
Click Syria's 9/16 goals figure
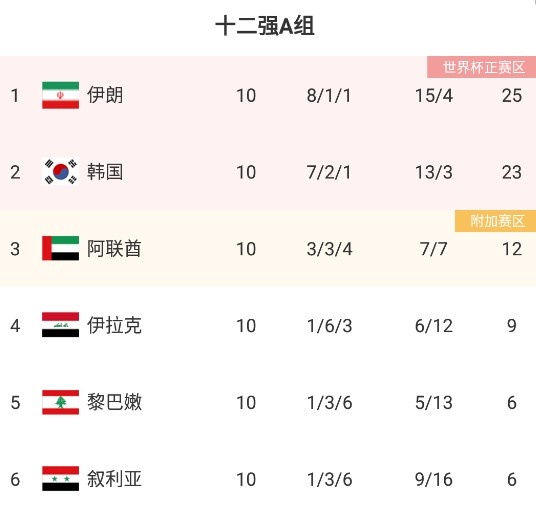point(434,479)
